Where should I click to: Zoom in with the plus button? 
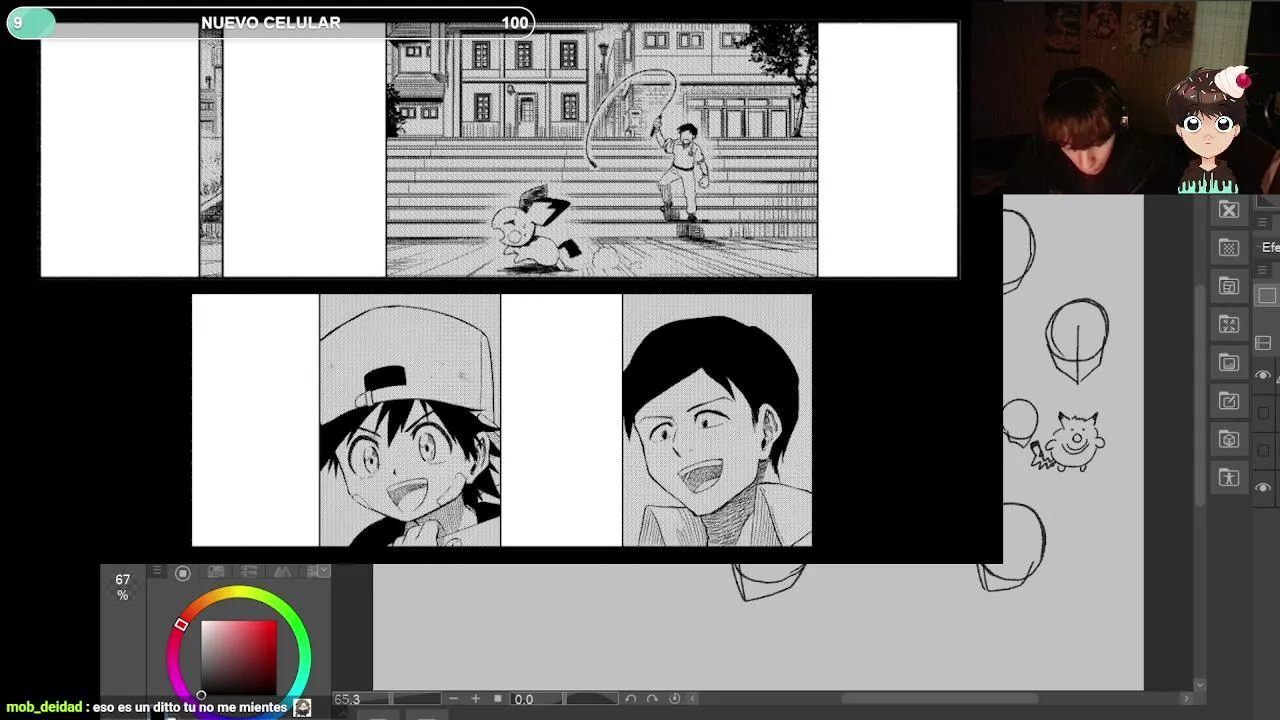tap(476, 699)
